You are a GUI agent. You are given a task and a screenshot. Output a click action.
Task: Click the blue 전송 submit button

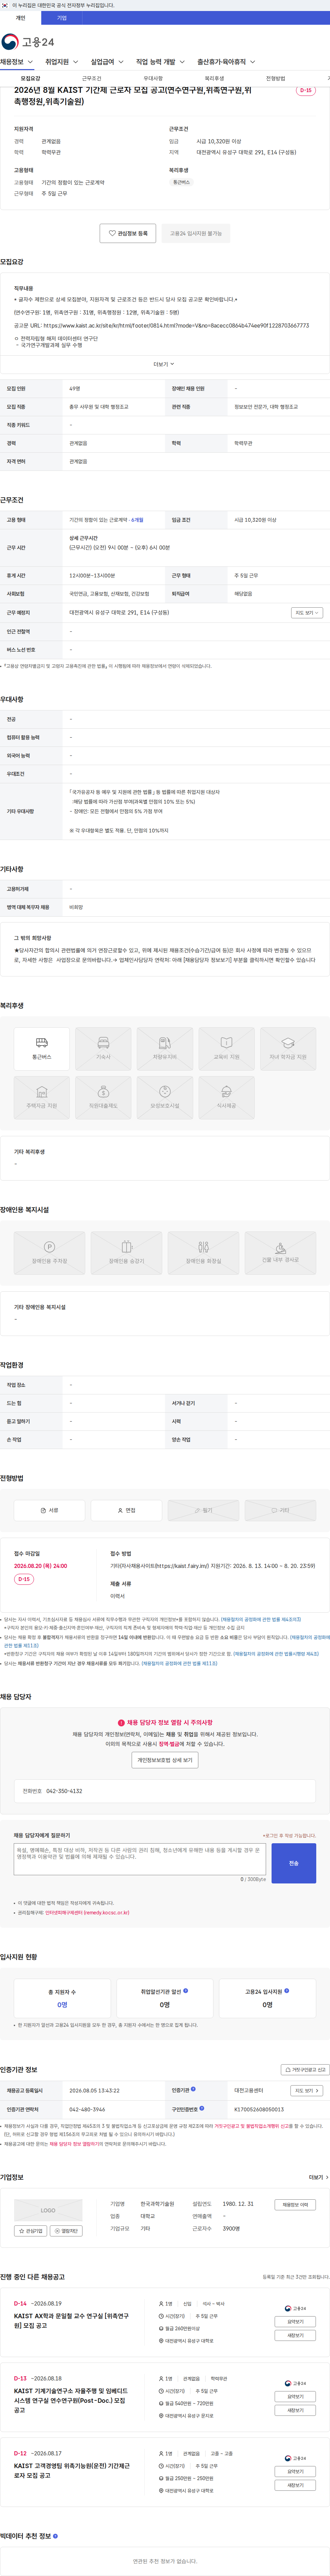tap(294, 1863)
